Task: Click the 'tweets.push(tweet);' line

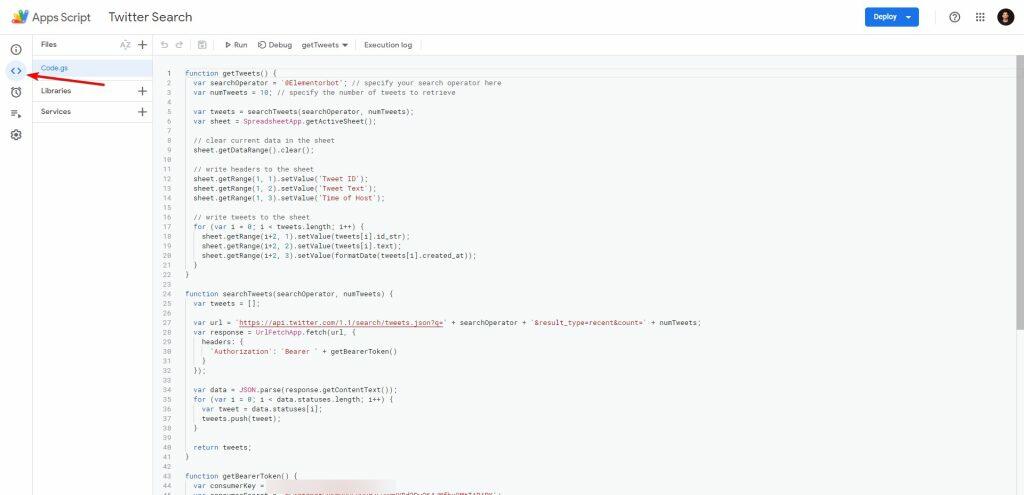Action: [x=242, y=419]
